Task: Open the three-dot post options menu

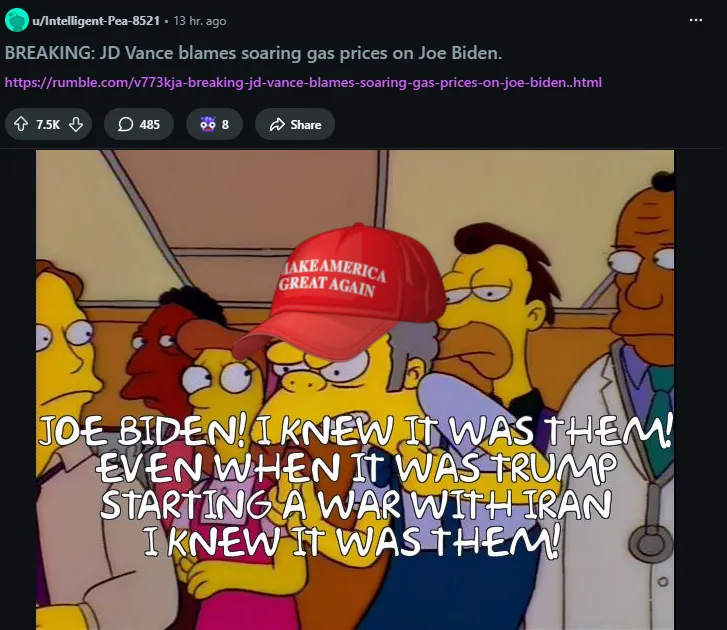Action: 695,20
